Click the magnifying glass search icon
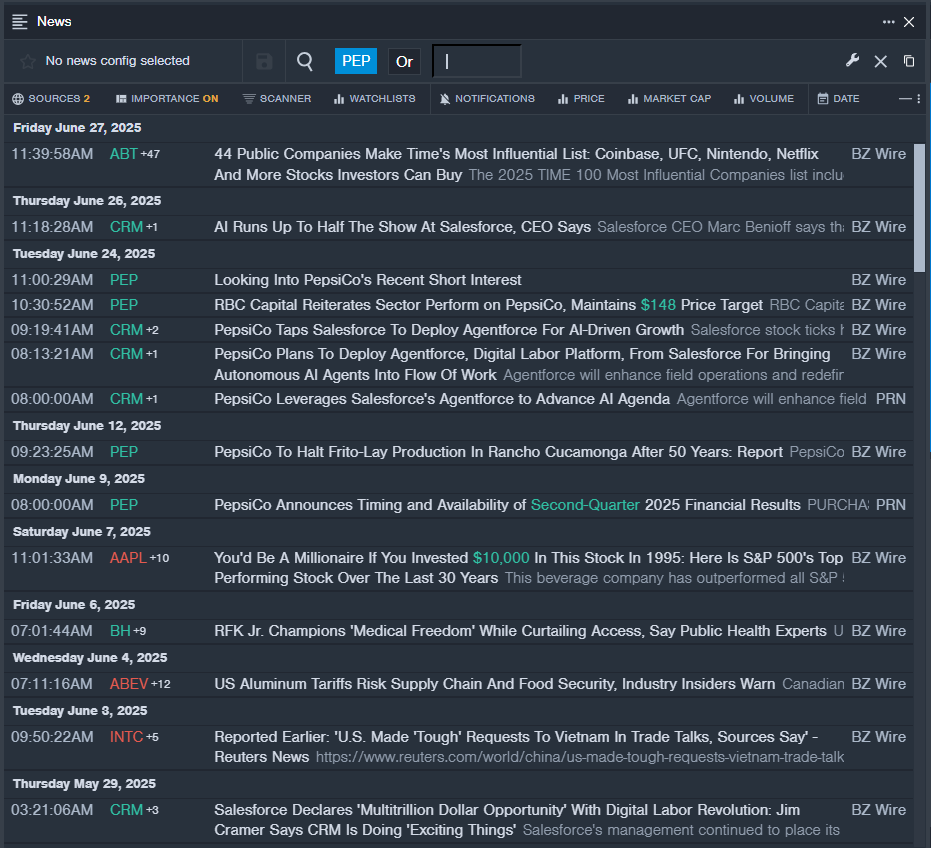 (305, 61)
